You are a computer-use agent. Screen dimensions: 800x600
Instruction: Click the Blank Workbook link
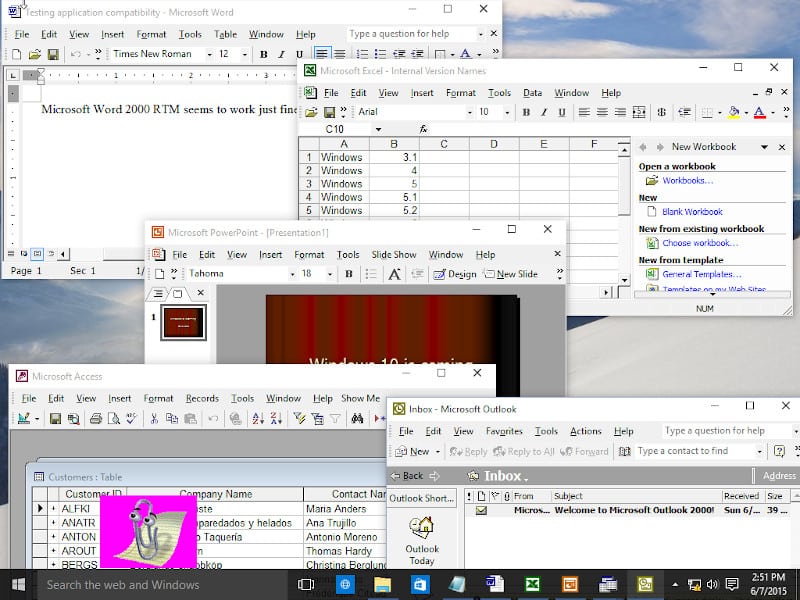691,211
